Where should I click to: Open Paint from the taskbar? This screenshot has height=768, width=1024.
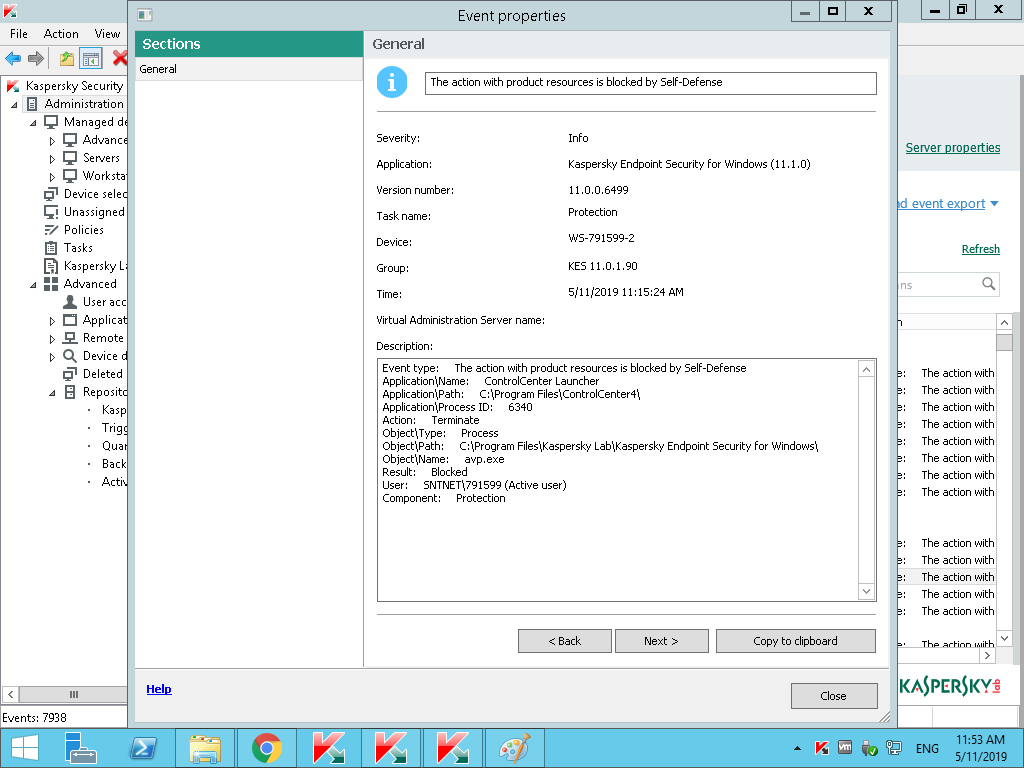coord(514,748)
